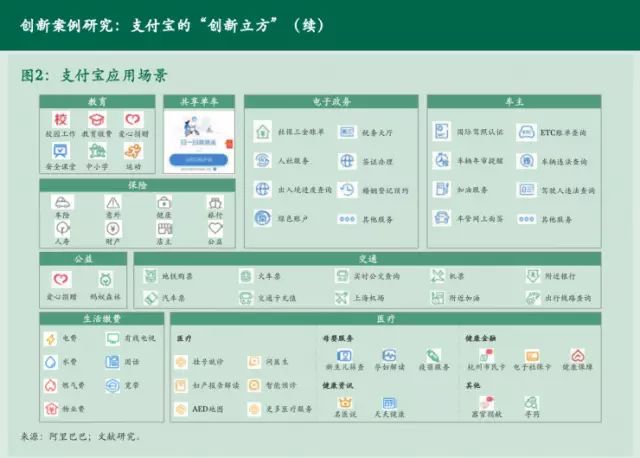Click the 母婴服务 subheading text
This screenshot has height=458, width=640.
coord(338,338)
